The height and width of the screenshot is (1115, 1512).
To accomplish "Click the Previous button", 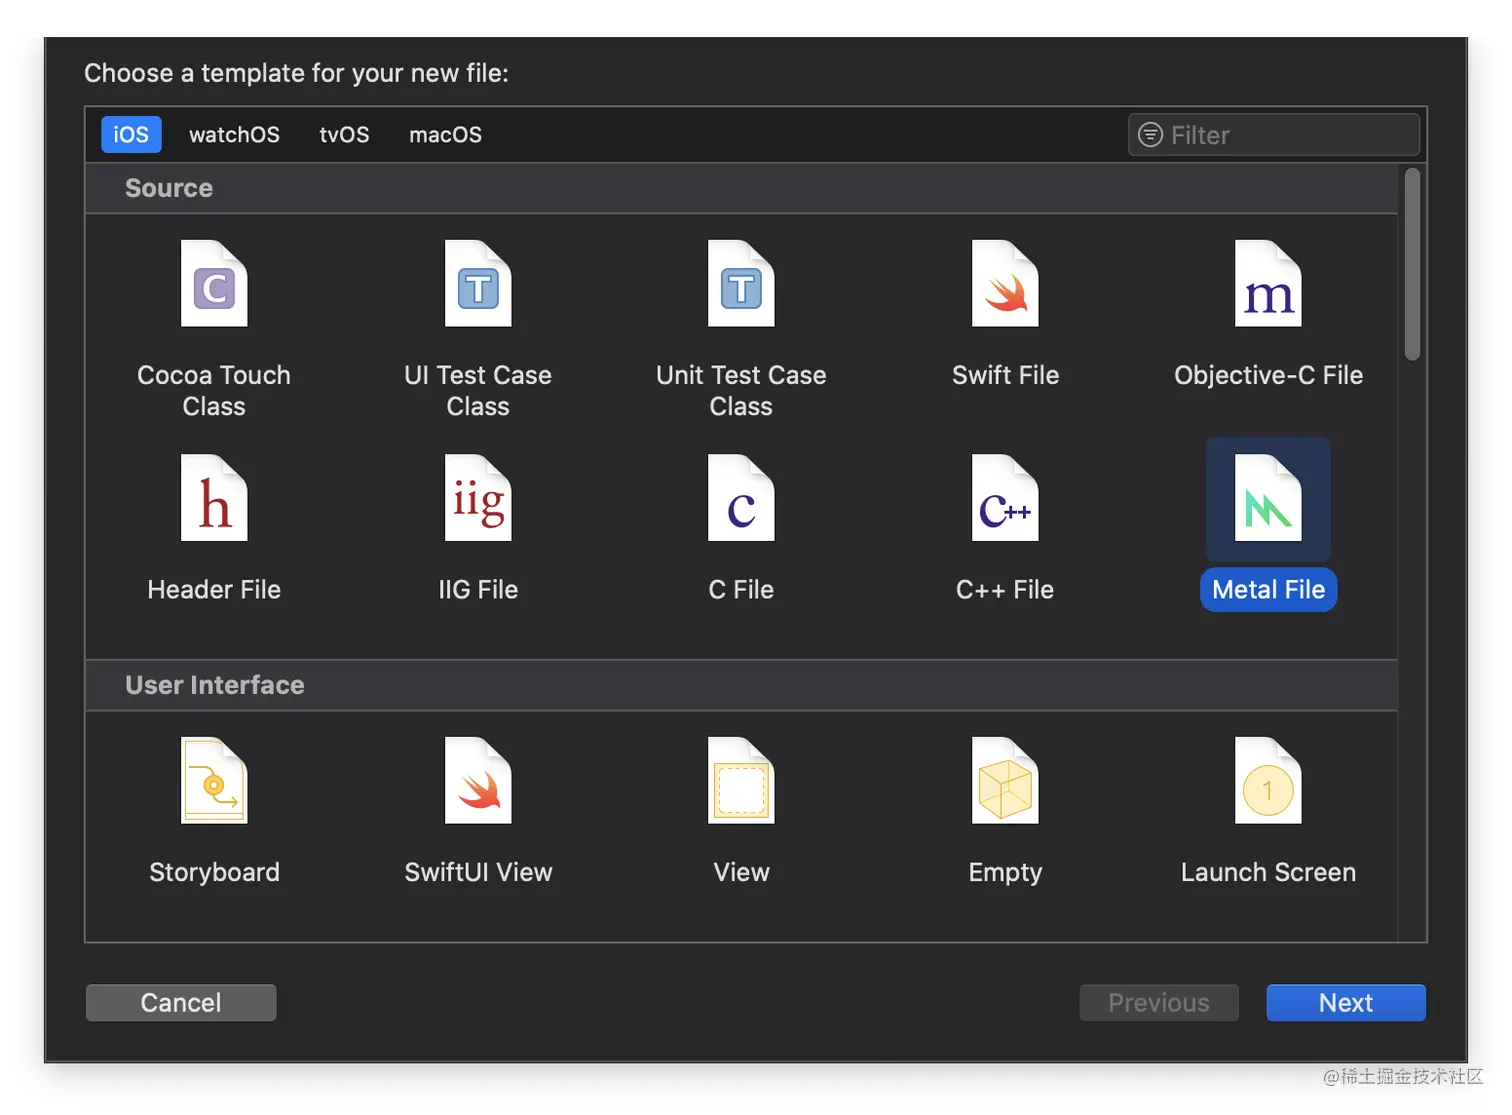I will (1159, 1003).
